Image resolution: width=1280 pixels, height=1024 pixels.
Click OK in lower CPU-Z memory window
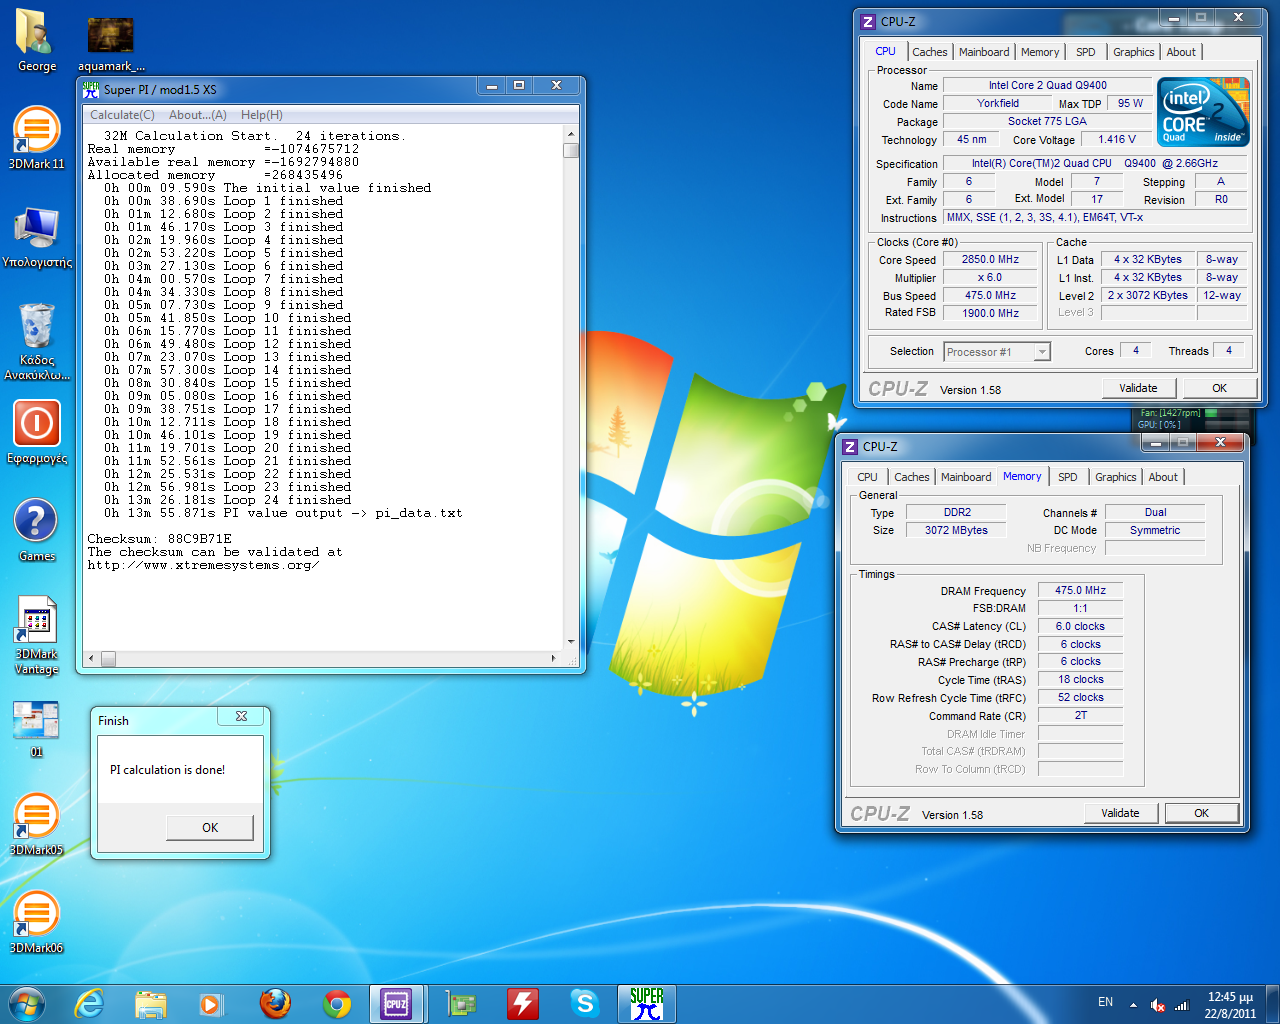click(x=1202, y=813)
